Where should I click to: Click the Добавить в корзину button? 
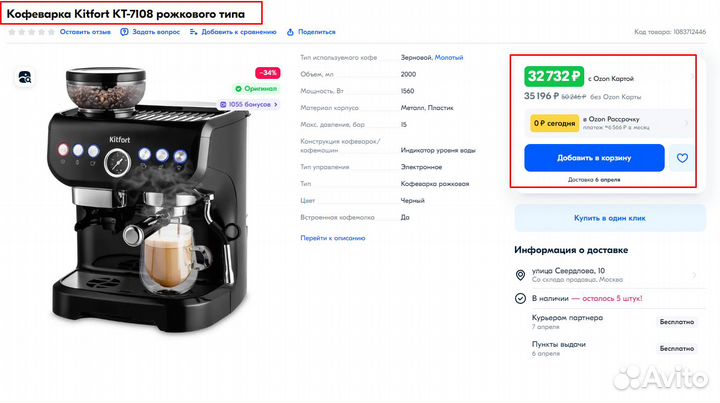(x=594, y=158)
